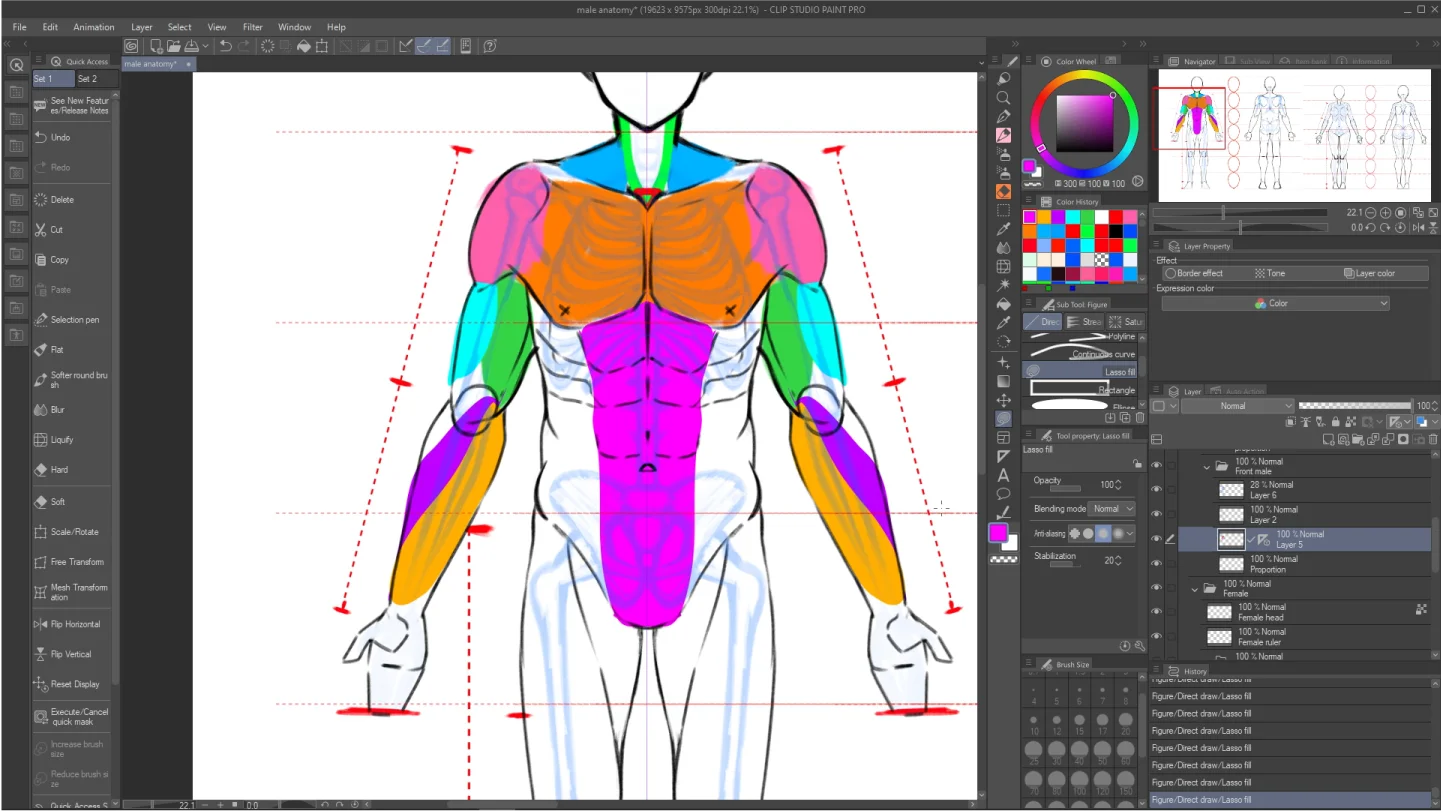Click Lock layer padlock icon
Screen dimensions: 1441x811
tap(1335, 422)
